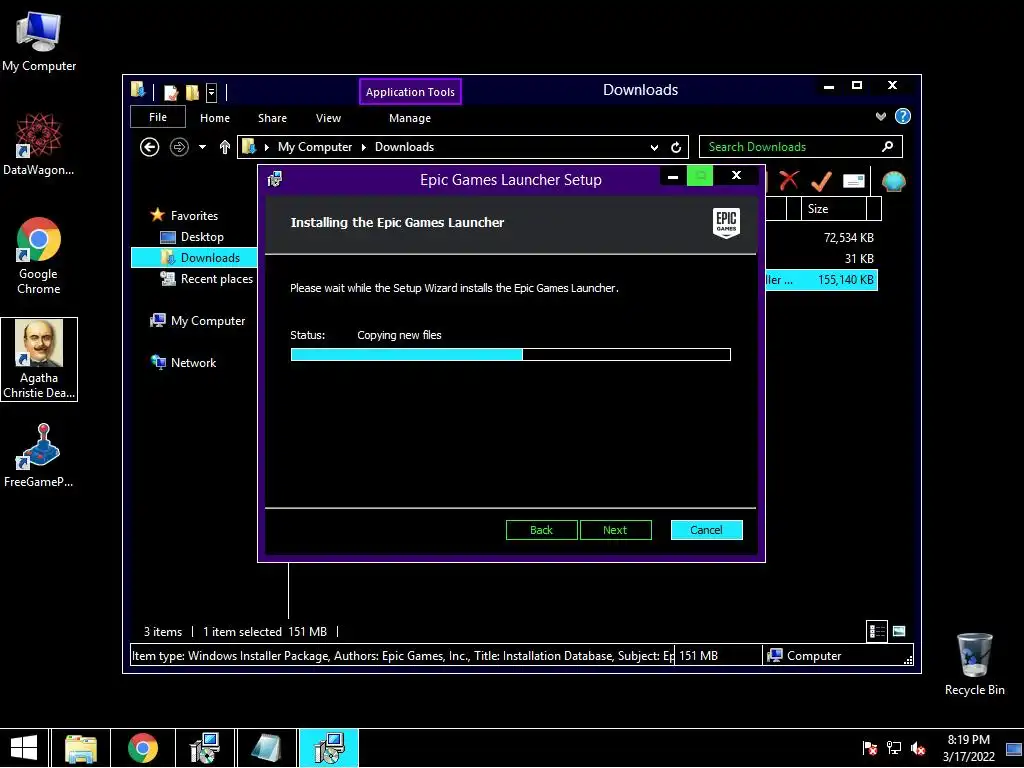Screen dimensions: 1024x768
Task: Open the quick access toolbar customize dropdown
Action: click(212, 93)
